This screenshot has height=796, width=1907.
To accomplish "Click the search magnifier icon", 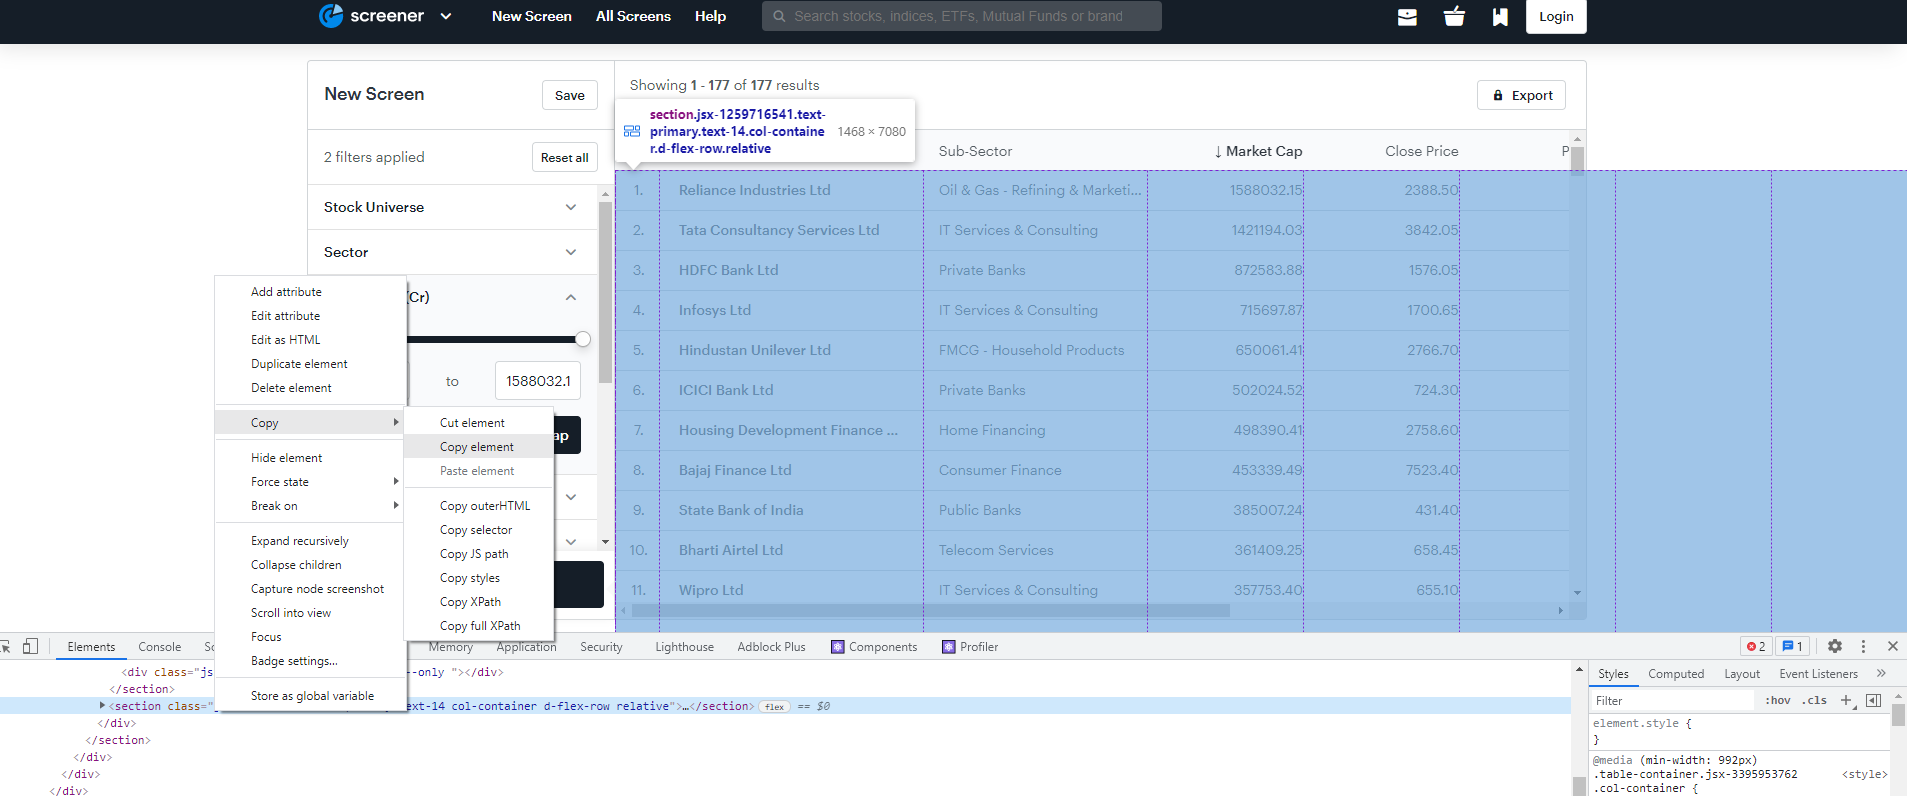I will tap(779, 16).
